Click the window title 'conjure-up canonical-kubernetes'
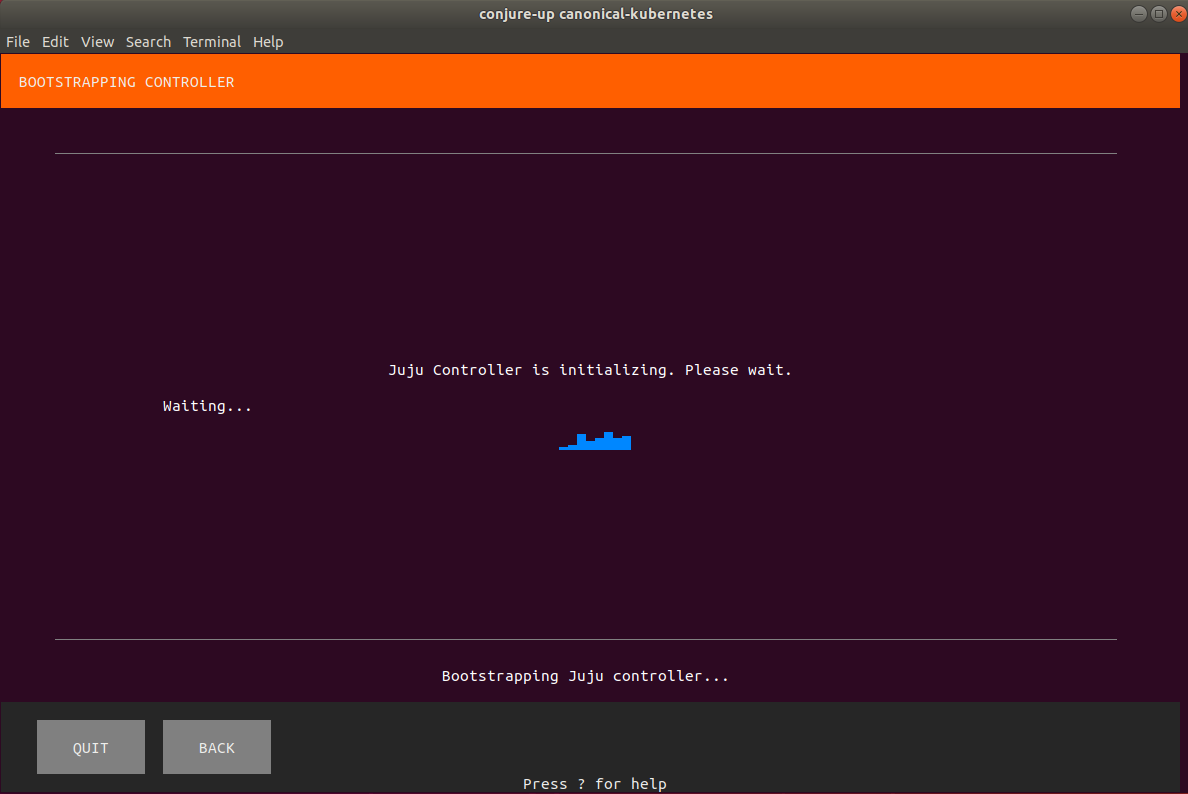The image size is (1188, 794). point(596,14)
